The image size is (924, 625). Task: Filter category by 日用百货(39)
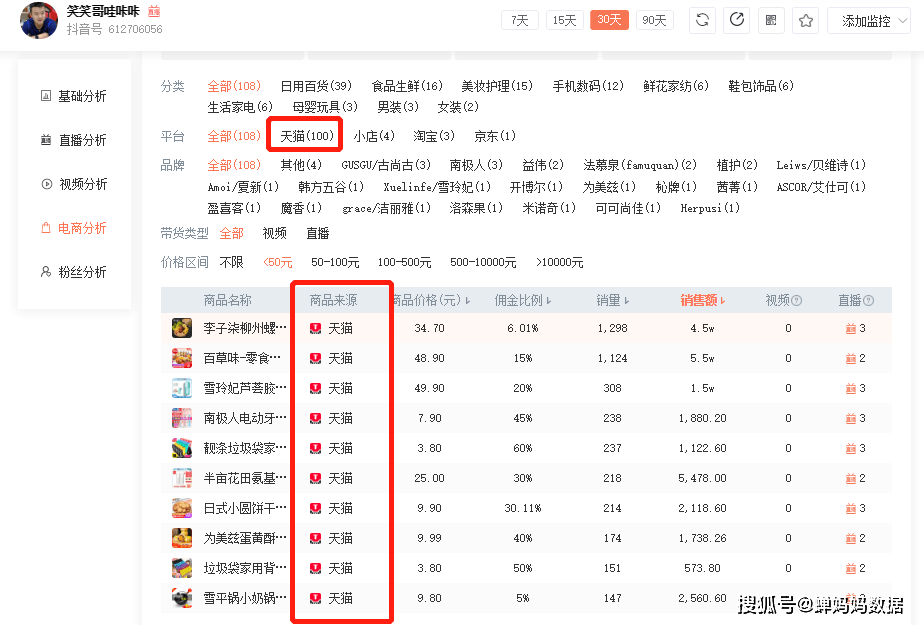(316, 87)
